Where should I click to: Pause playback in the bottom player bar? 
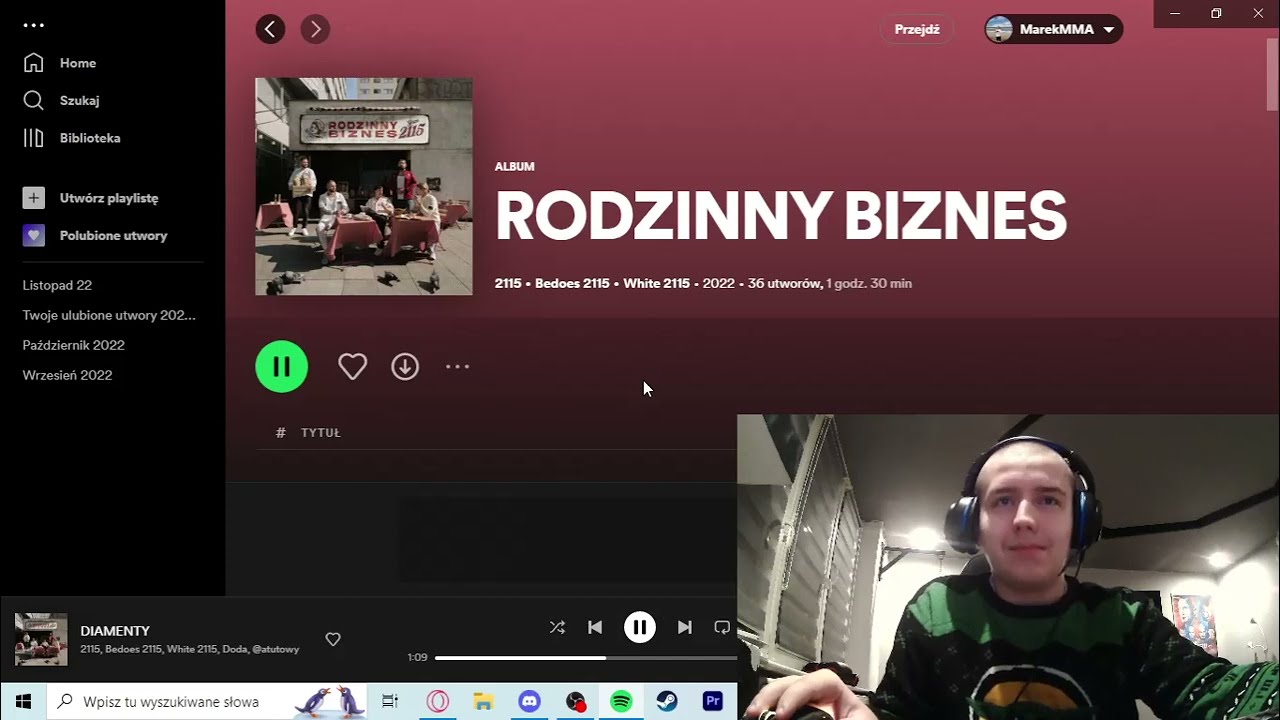pos(640,627)
